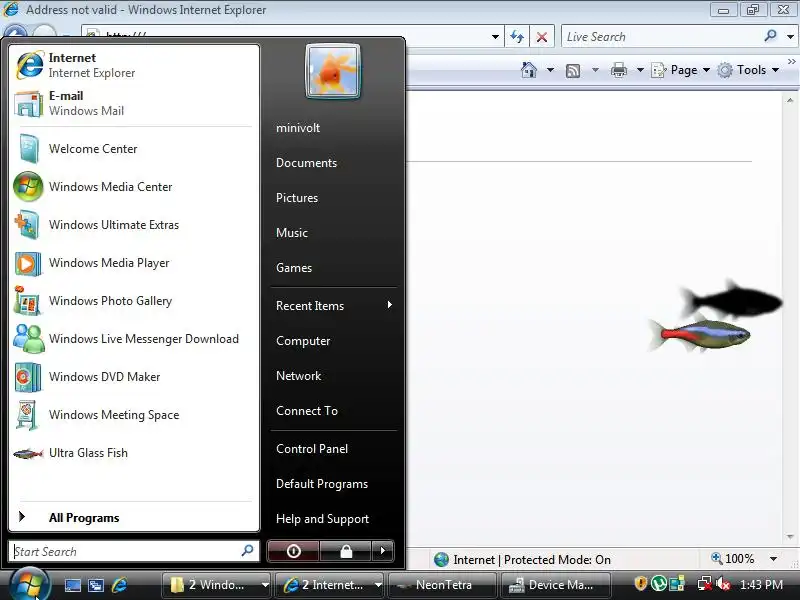Open Live Search provider dropdown arrow
The width and height of the screenshot is (800, 600).
[x=790, y=37]
